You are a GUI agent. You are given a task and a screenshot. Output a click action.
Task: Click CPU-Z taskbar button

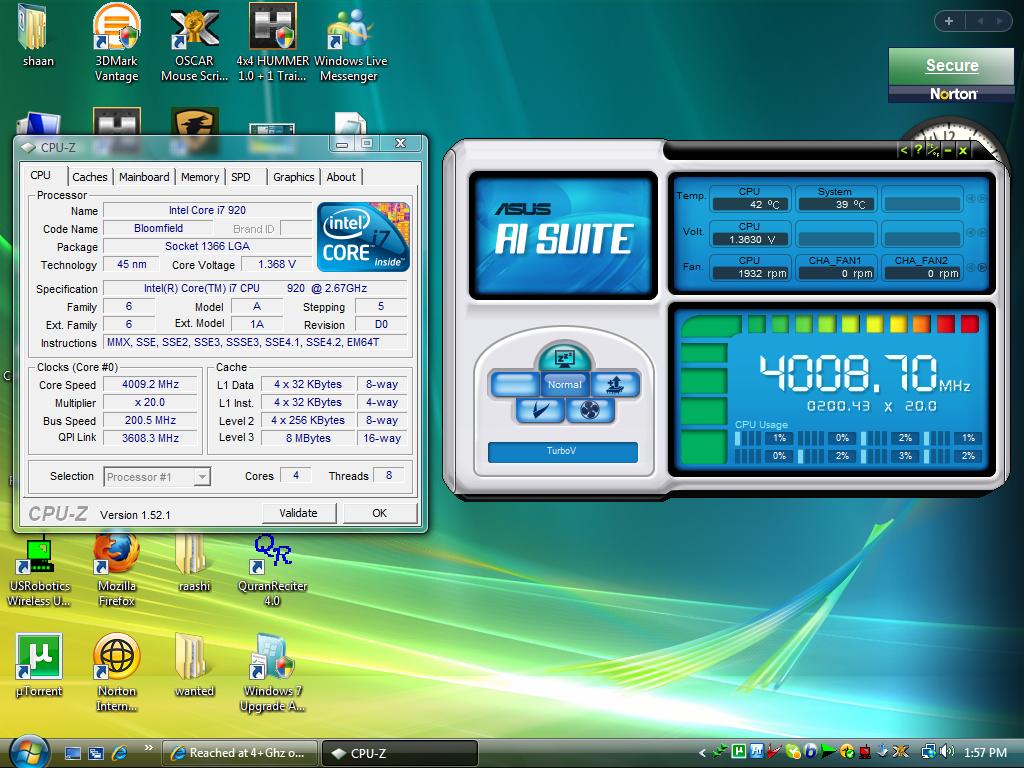(x=400, y=753)
